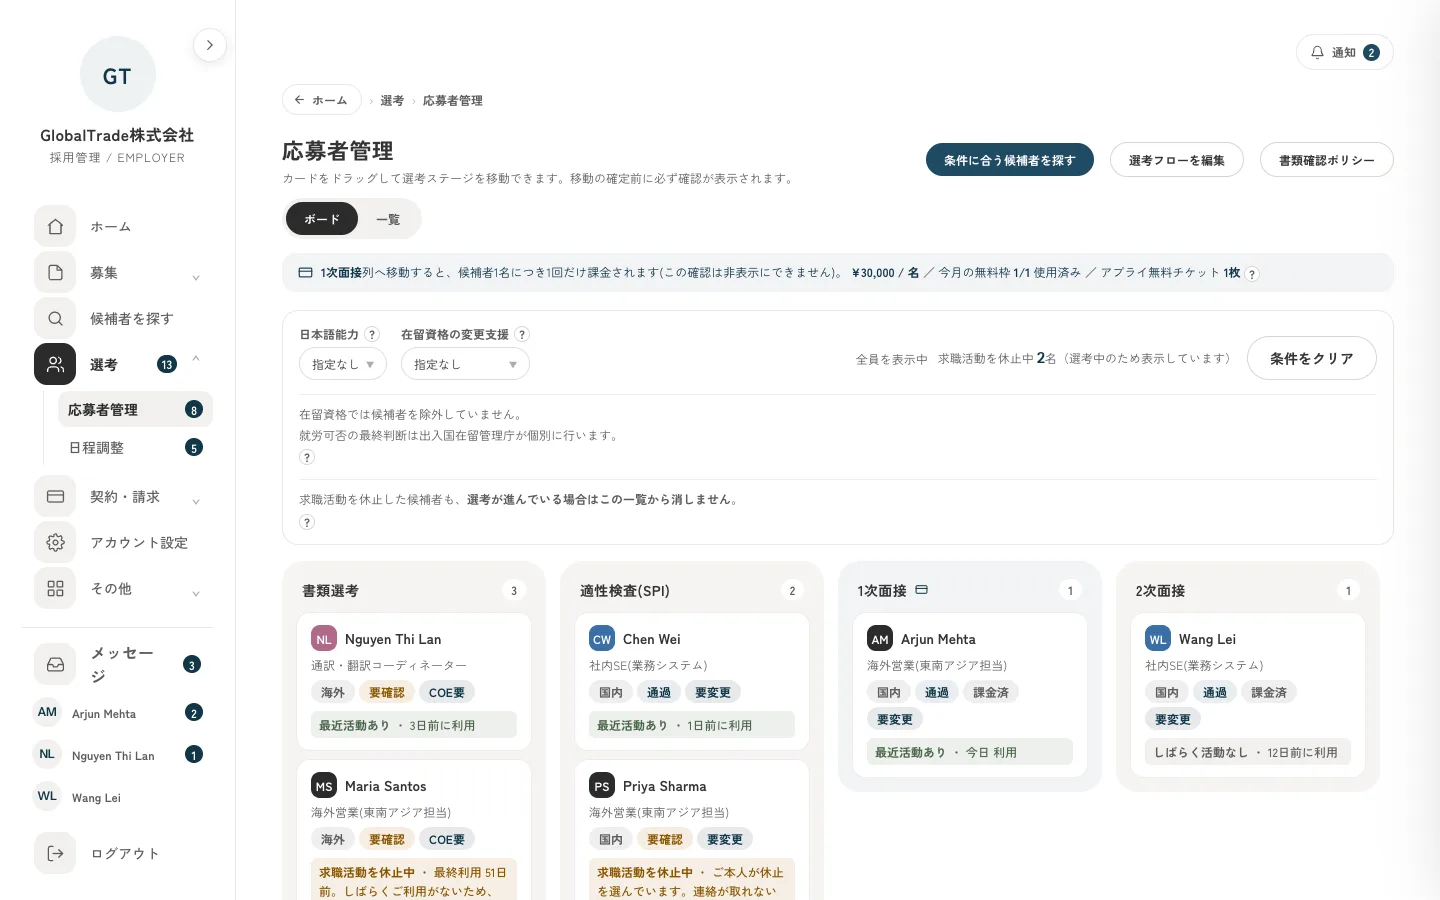The width and height of the screenshot is (1440, 900).
Task: Click the help icon next to 在留資格の変更支援
Action: (522, 334)
